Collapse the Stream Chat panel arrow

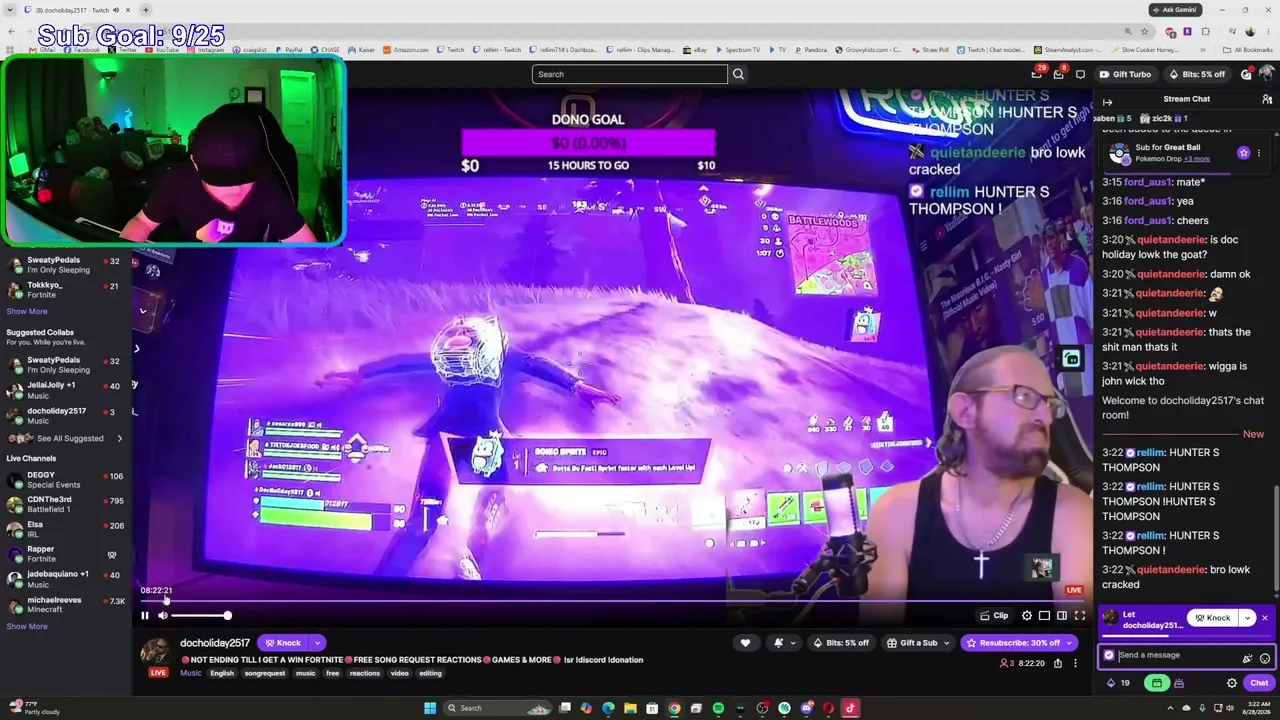pyautogui.click(x=1107, y=102)
